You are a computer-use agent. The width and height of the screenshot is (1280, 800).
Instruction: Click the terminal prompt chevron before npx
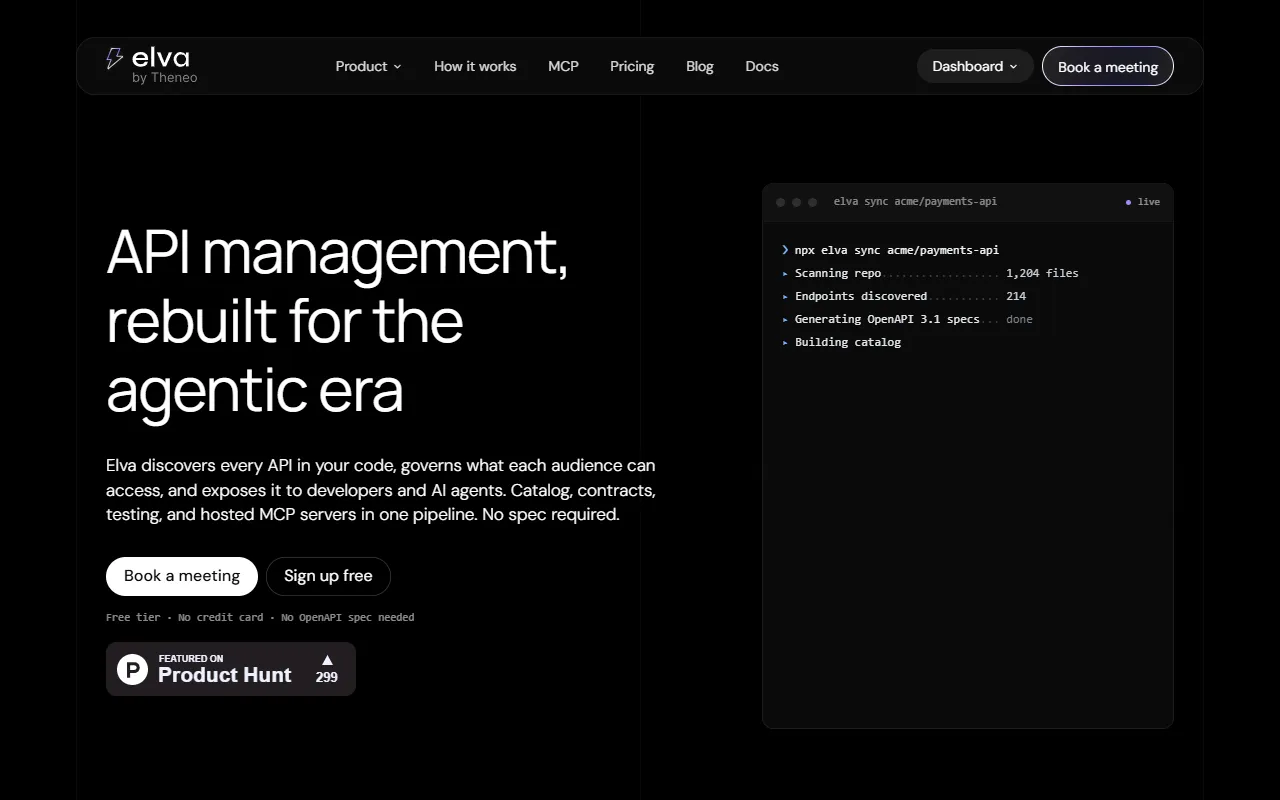coord(785,250)
